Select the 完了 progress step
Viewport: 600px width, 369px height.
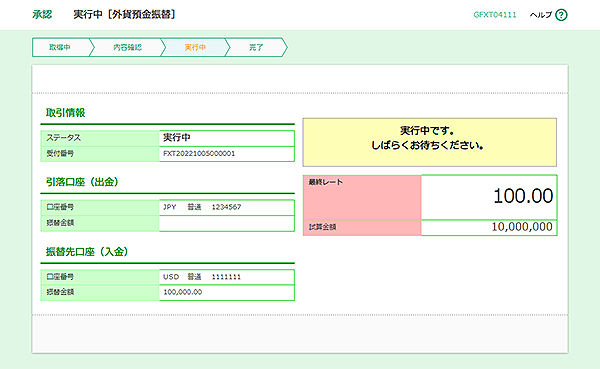tap(256, 47)
